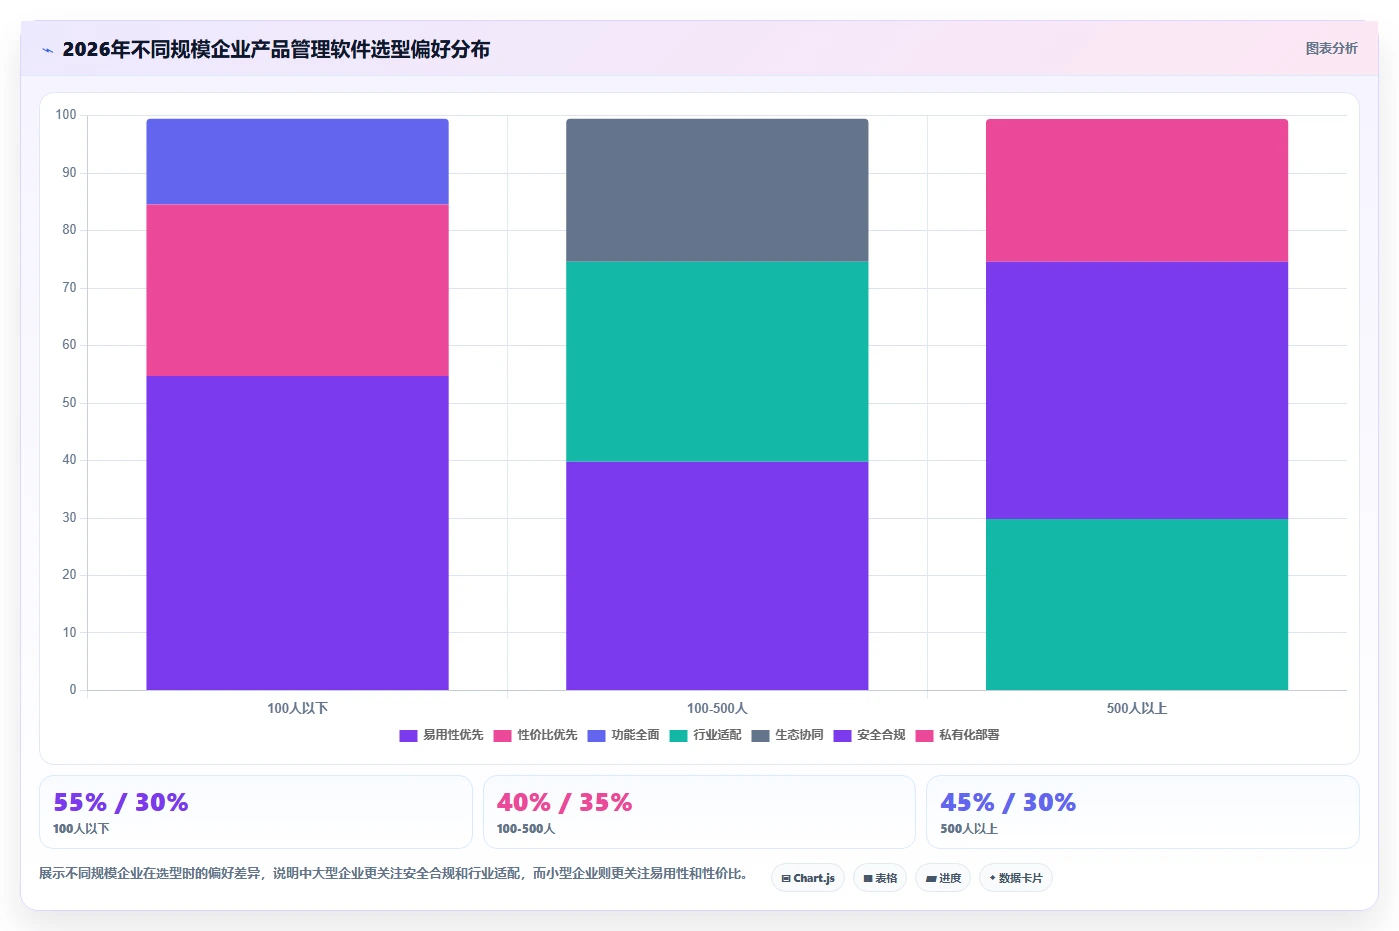Select the purple middle segment of 500人以上 bar
The height and width of the screenshot is (931, 1399).
1137,390
